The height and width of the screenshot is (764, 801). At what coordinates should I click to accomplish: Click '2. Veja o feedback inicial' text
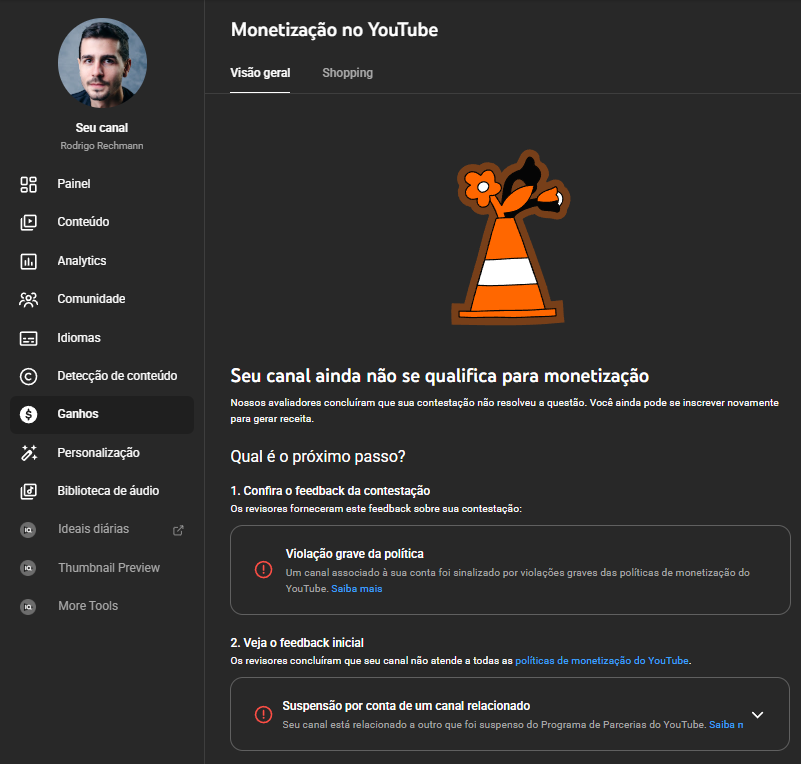point(297,643)
